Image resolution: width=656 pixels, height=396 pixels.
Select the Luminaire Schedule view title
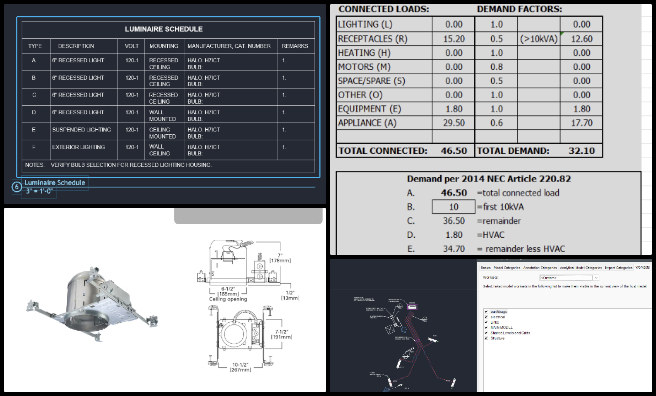pyautogui.click(x=55, y=183)
